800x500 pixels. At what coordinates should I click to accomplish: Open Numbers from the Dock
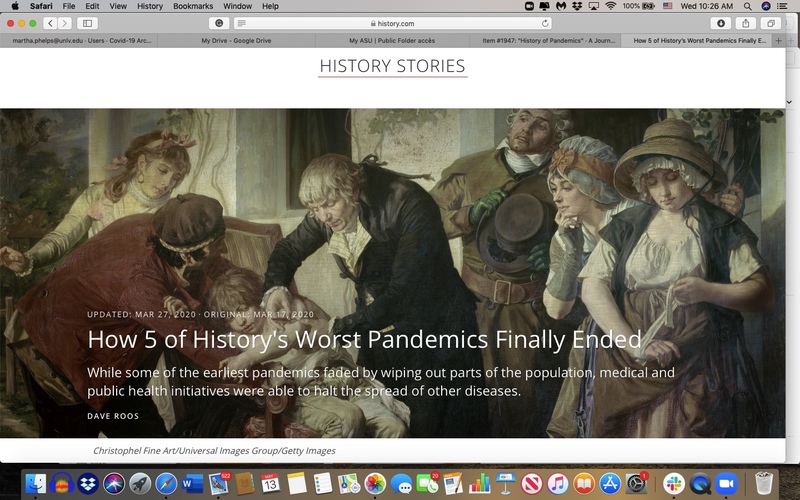pyautogui.click(x=479, y=483)
